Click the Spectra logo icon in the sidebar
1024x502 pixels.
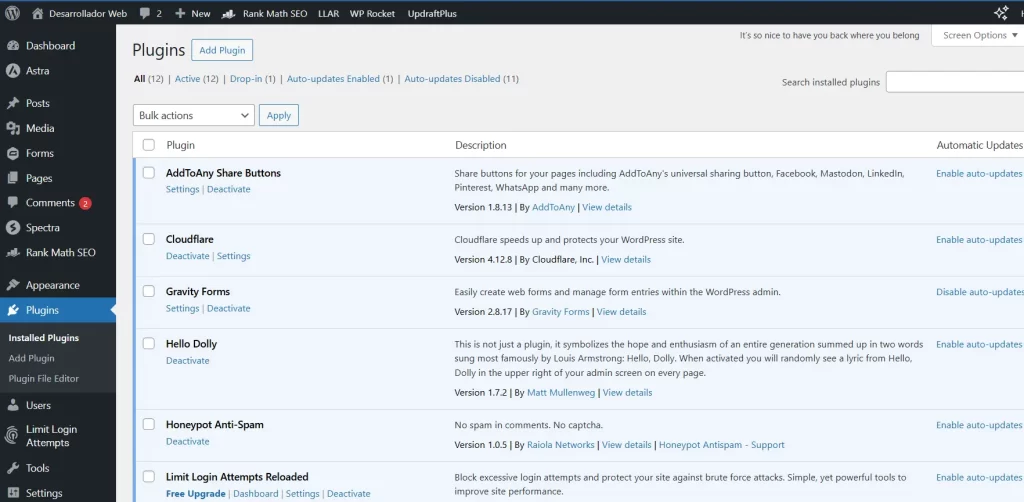[12, 228]
